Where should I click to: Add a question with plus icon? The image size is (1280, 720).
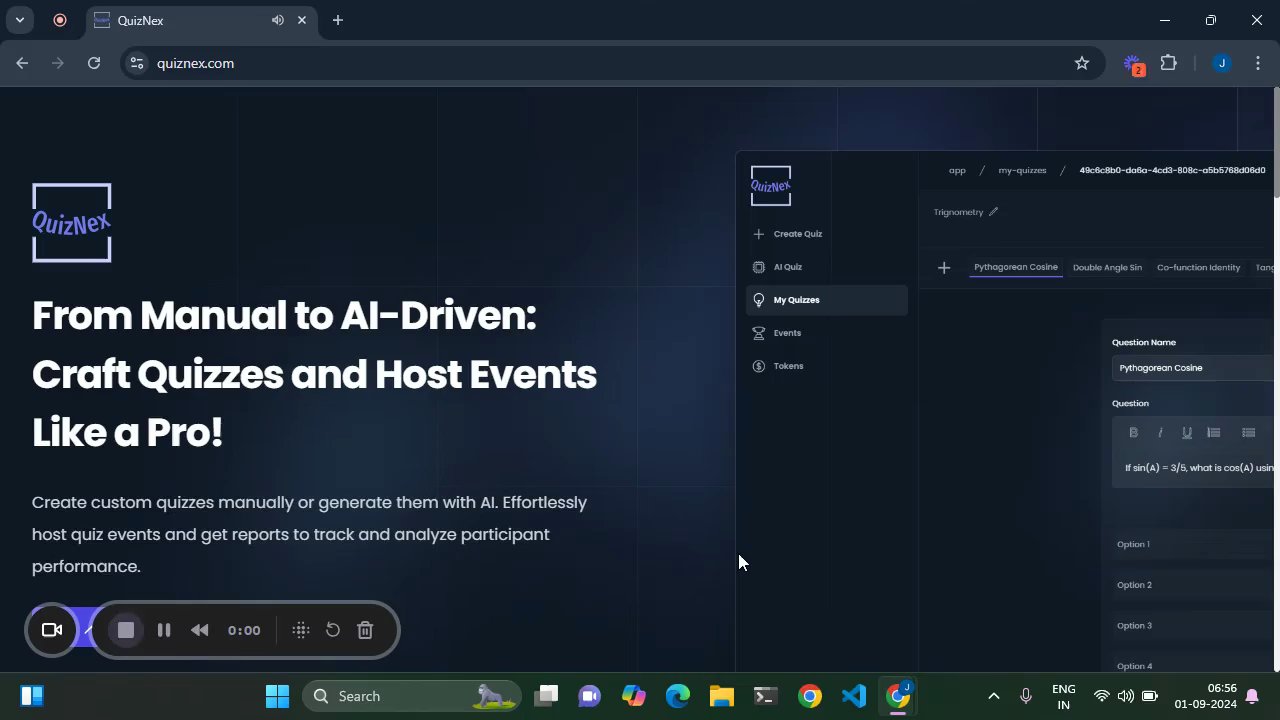944,268
